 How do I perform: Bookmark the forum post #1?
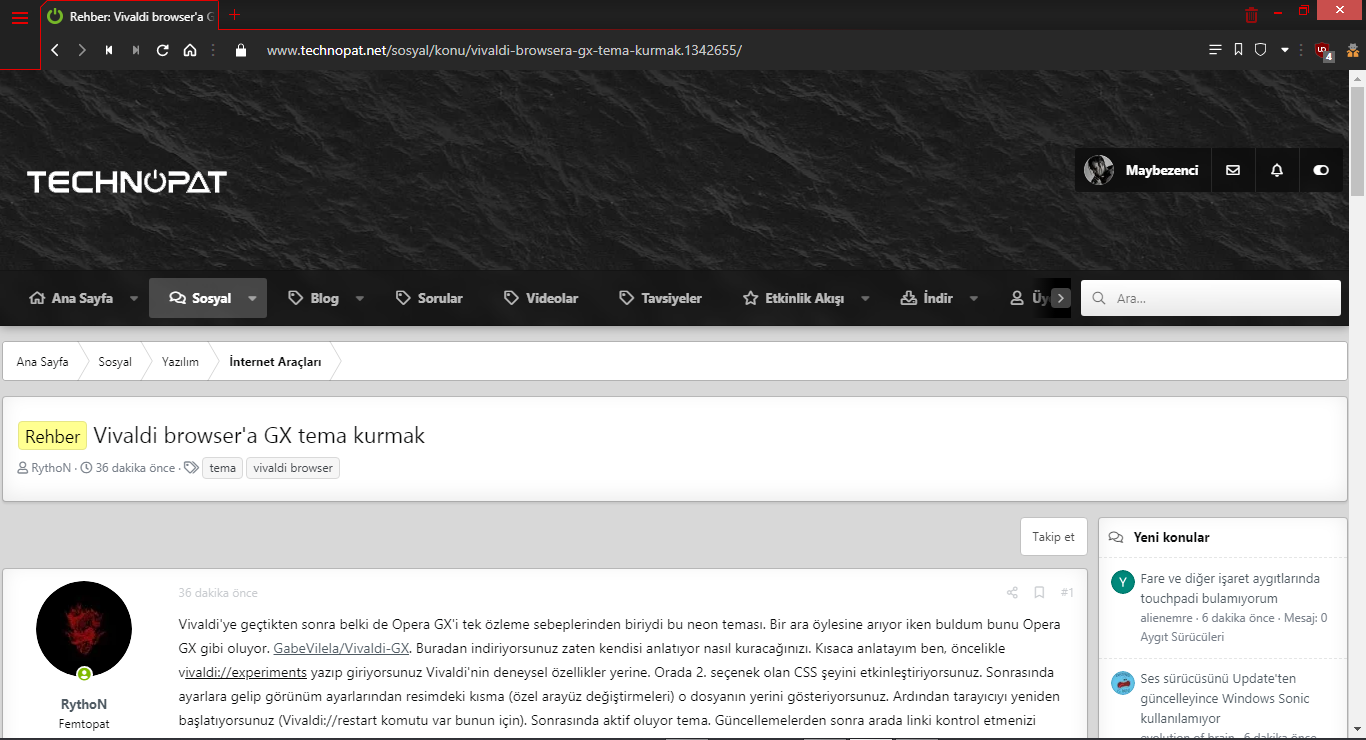click(1039, 593)
